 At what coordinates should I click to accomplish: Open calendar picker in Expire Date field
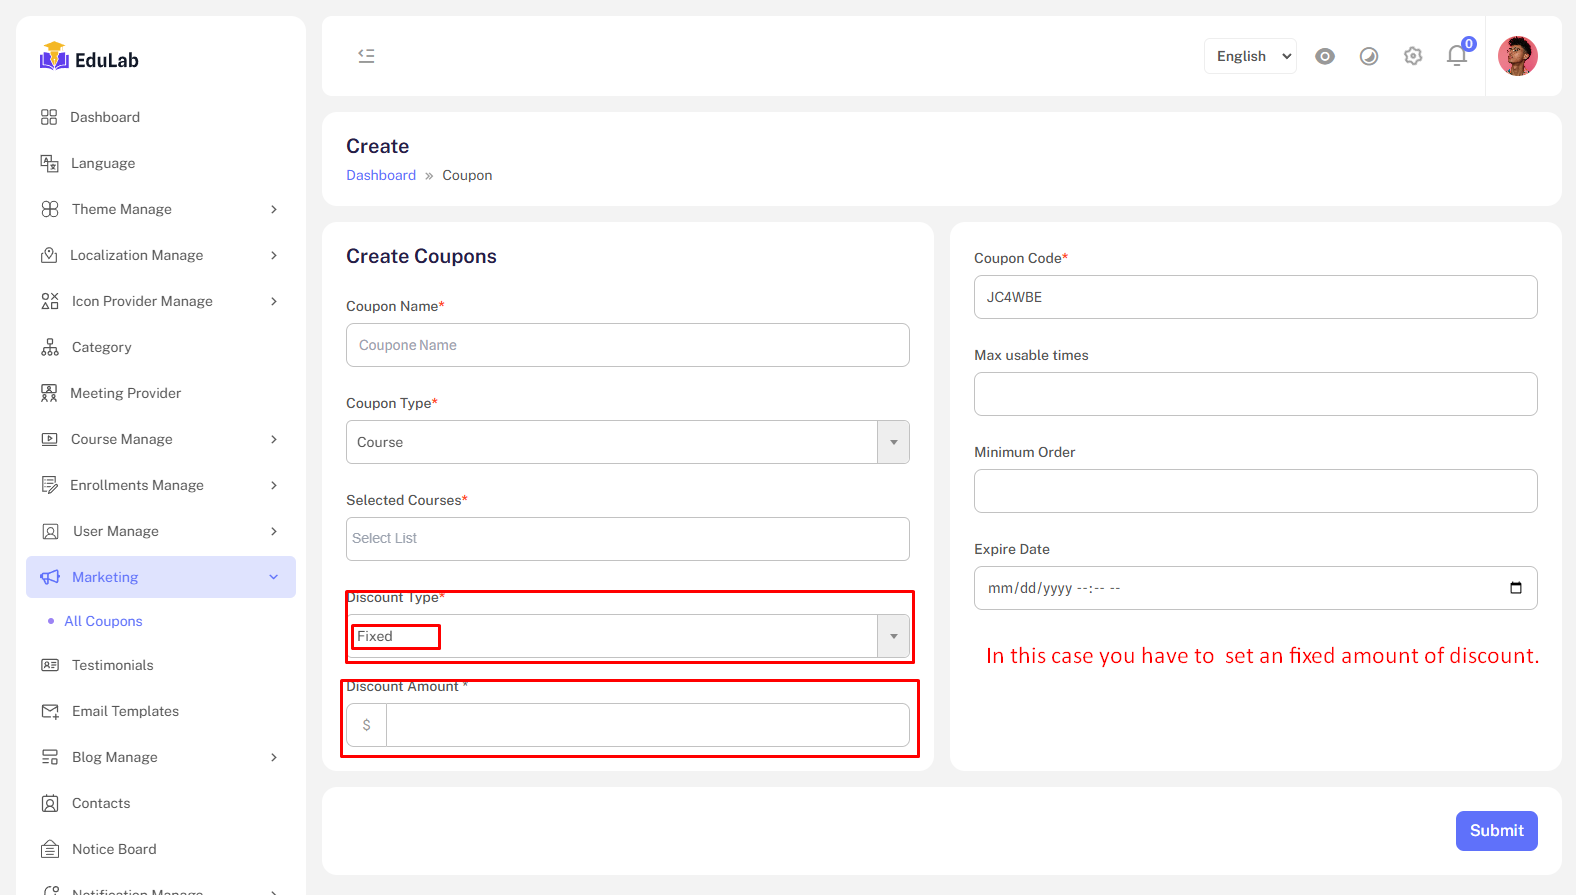point(1515,588)
